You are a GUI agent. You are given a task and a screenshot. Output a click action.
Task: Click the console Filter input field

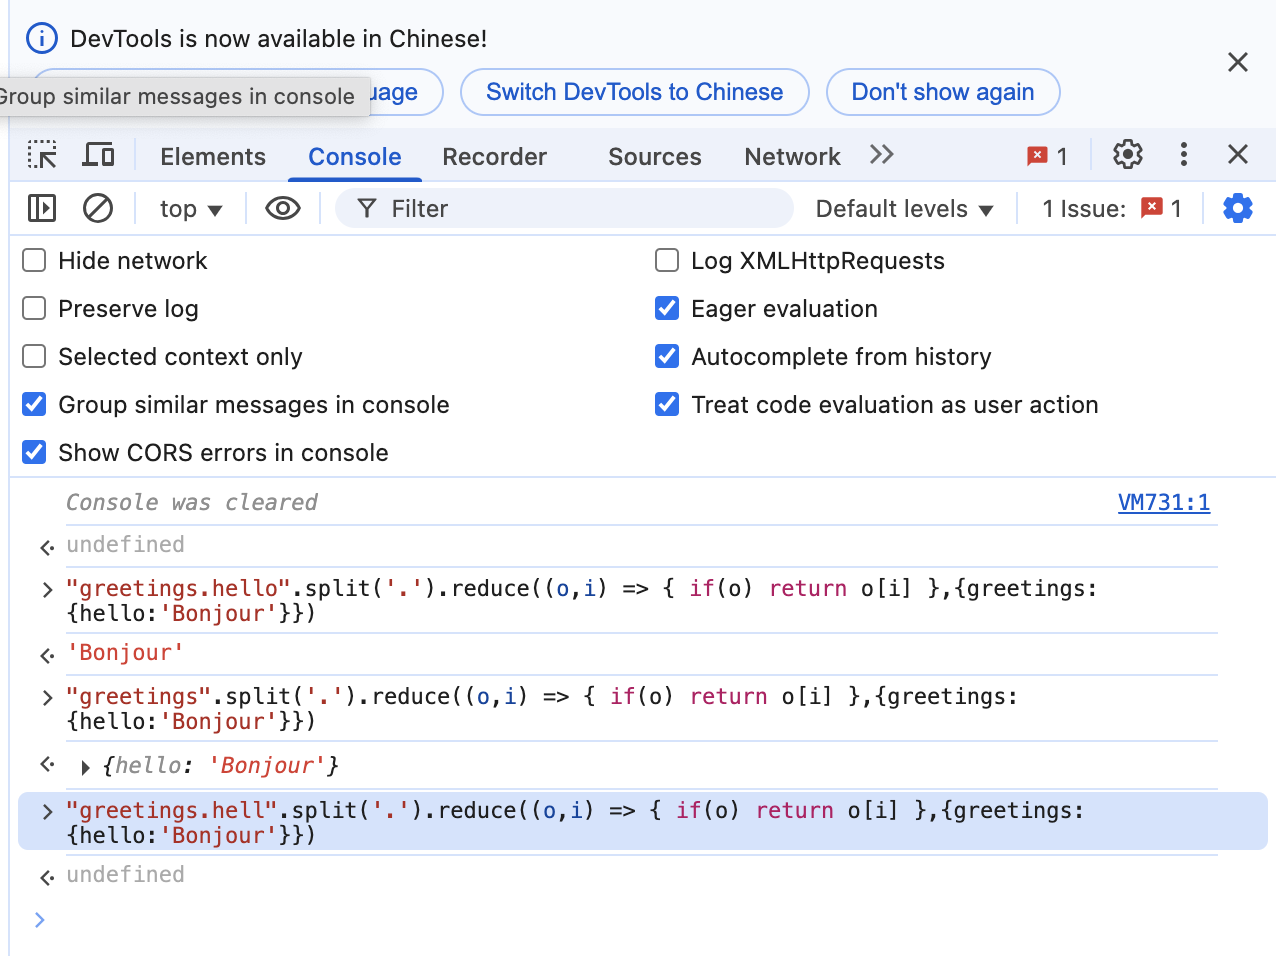[565, 208]
